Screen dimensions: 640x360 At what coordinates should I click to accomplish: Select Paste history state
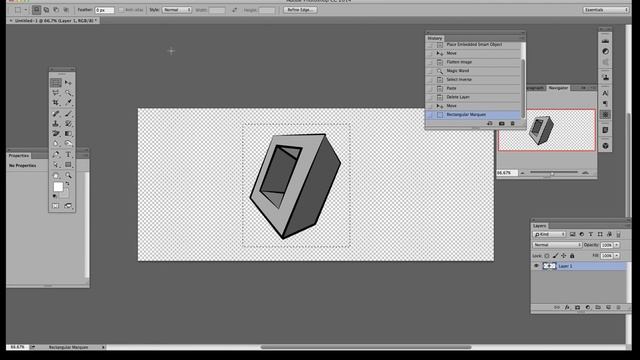click(473, 88)
